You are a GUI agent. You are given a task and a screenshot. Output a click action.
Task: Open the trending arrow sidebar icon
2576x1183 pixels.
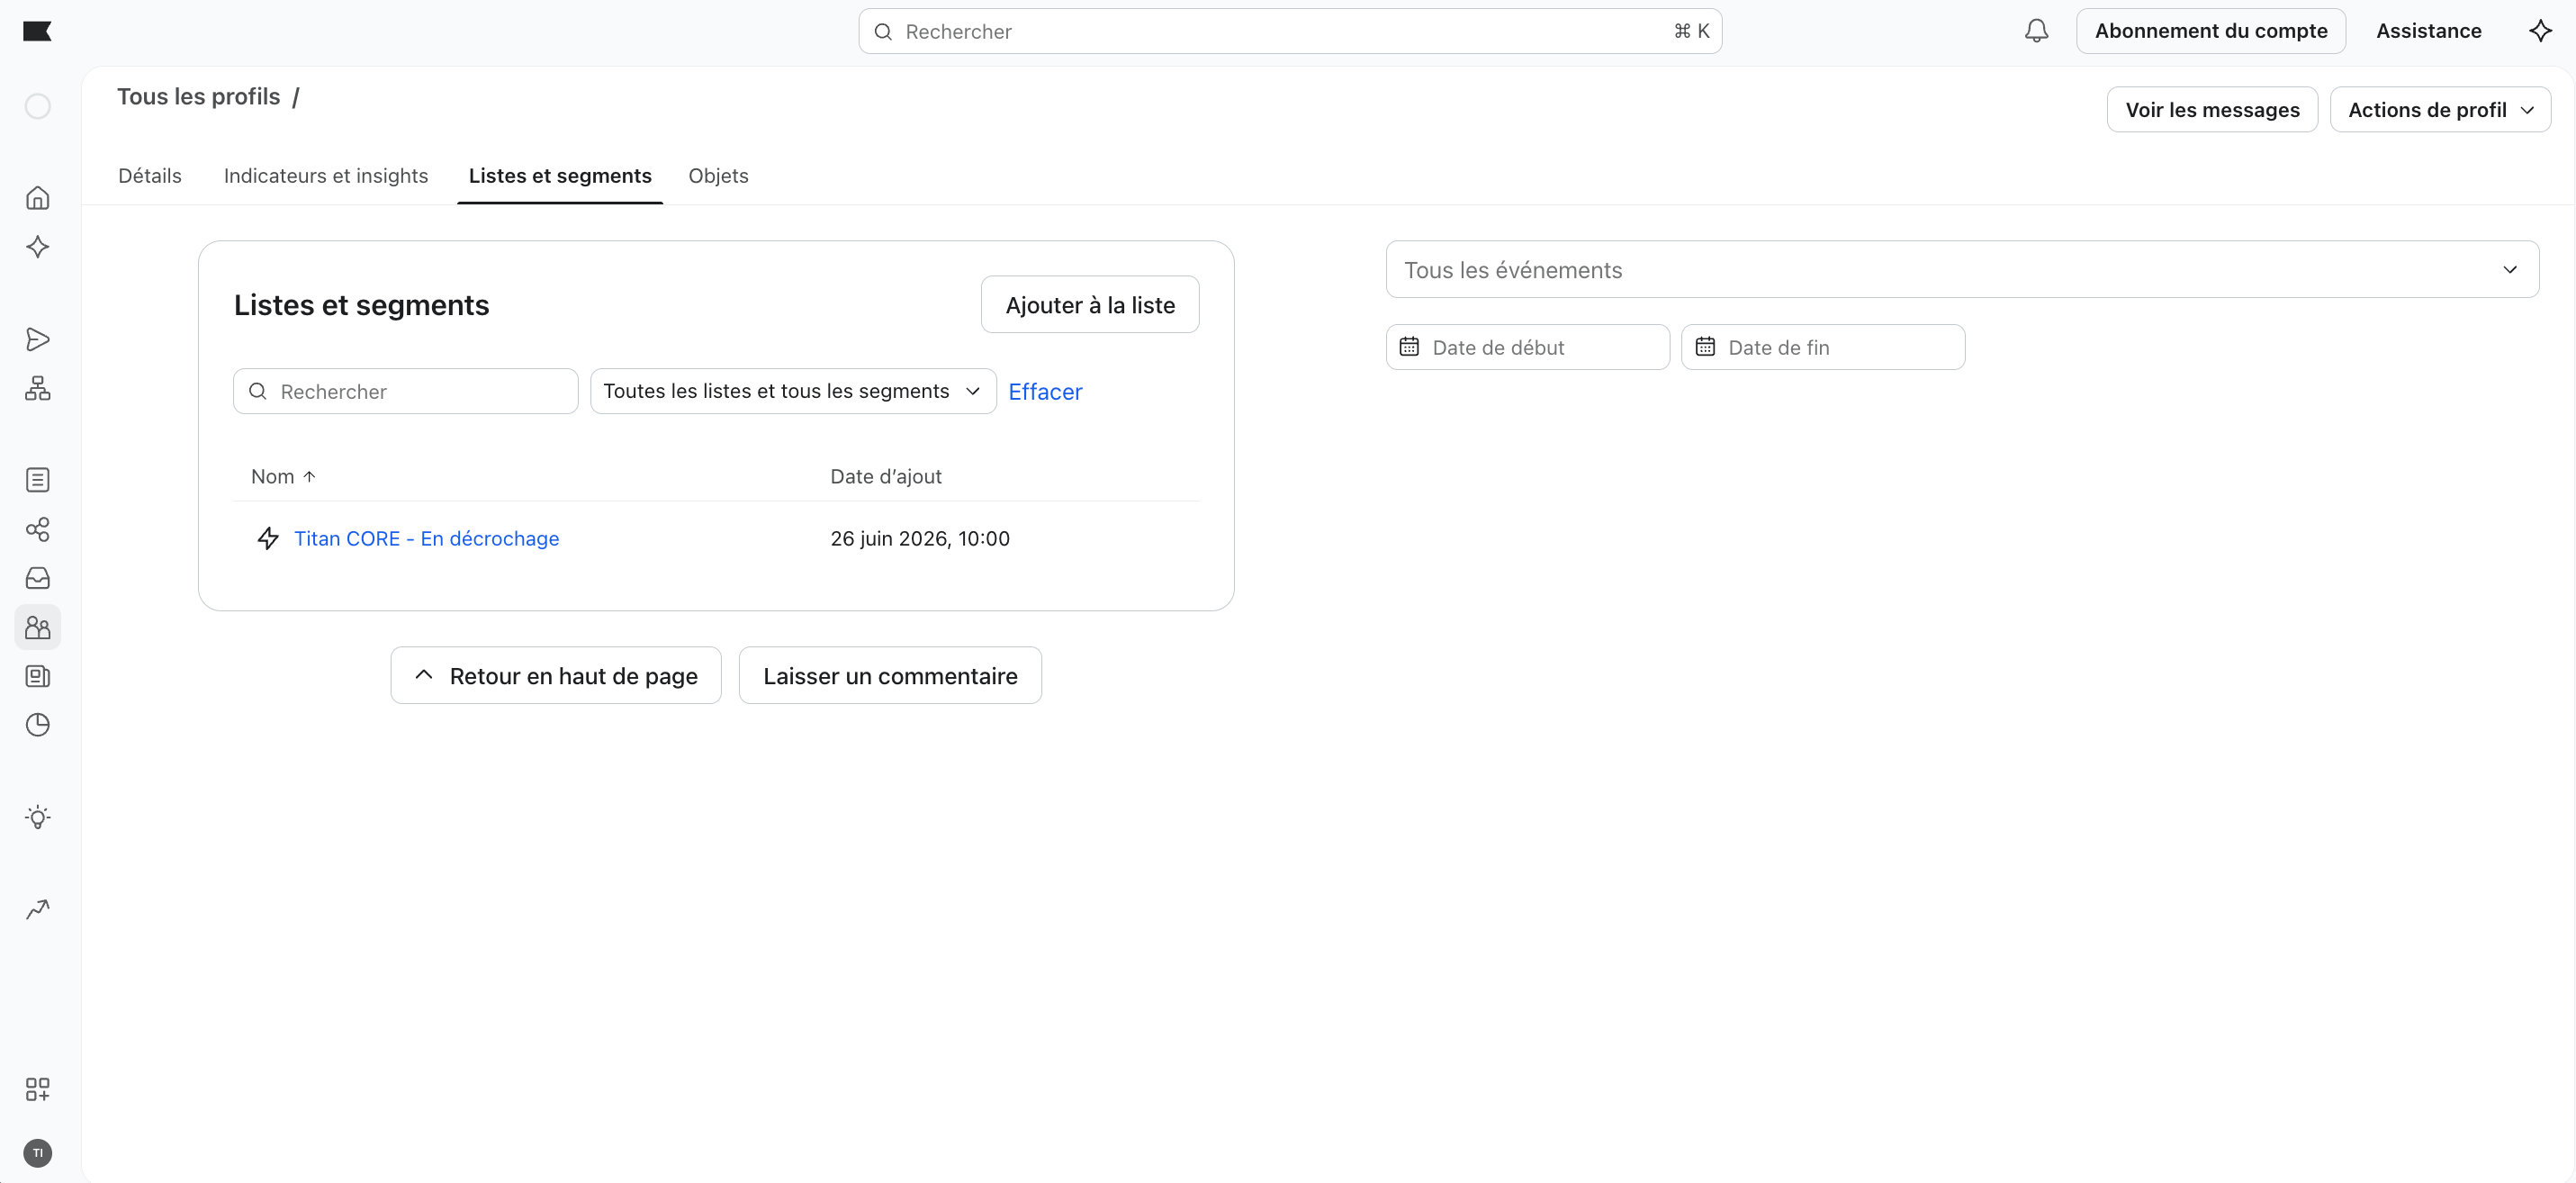pos(38,909)
